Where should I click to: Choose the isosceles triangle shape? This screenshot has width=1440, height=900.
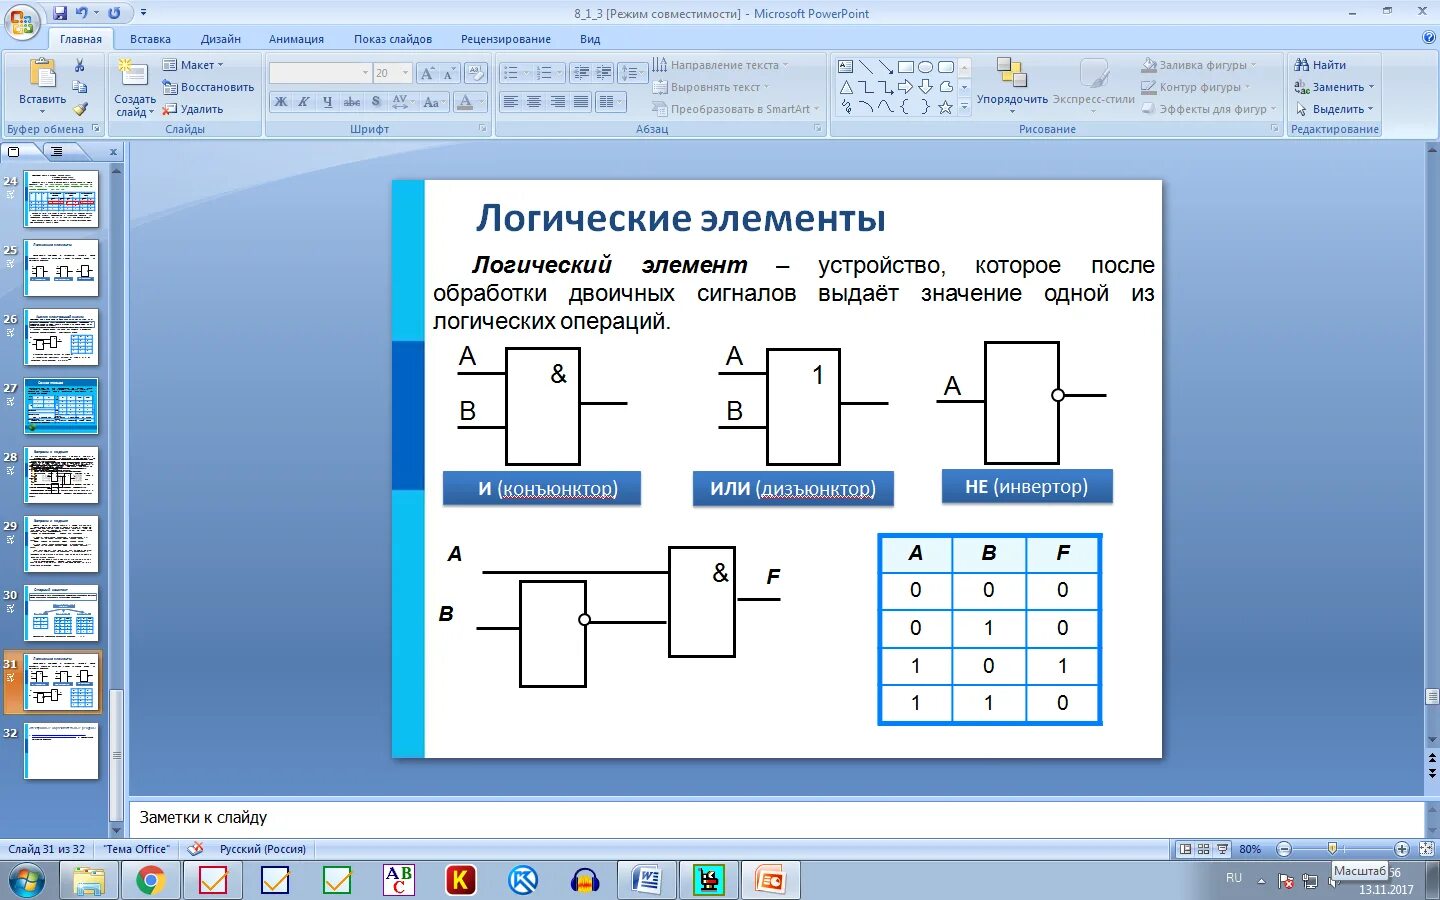coord(846,87)
